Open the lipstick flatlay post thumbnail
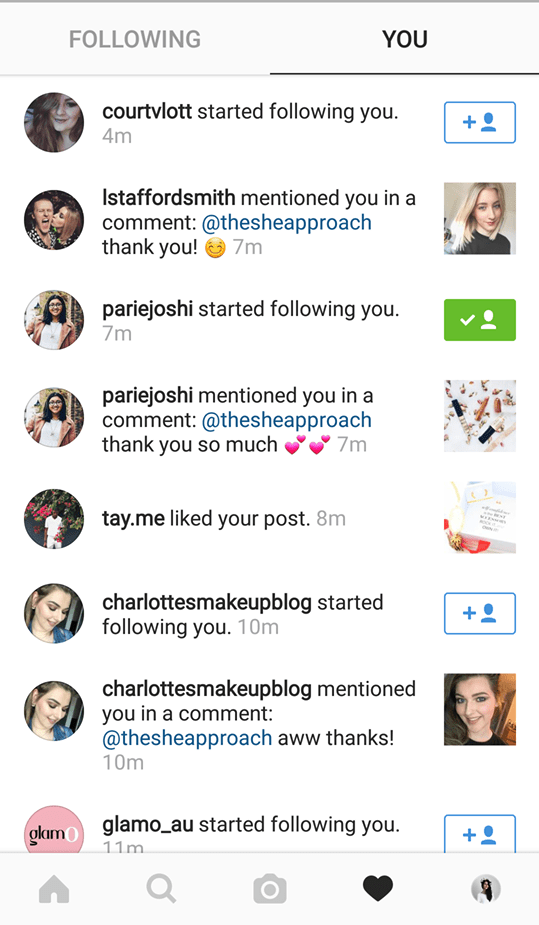Image resolution: width=539 pixels, height=925 pixels. tap(479, 416)
